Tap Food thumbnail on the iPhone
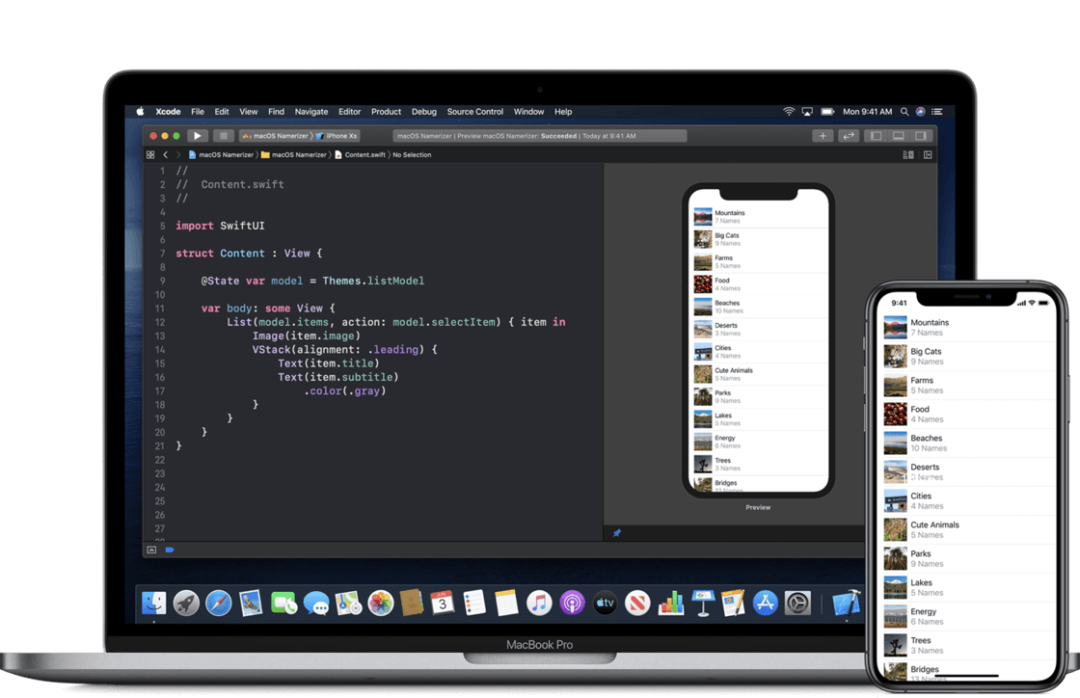Viewport: 1080px width, 698px height. (x=895, y=414)
